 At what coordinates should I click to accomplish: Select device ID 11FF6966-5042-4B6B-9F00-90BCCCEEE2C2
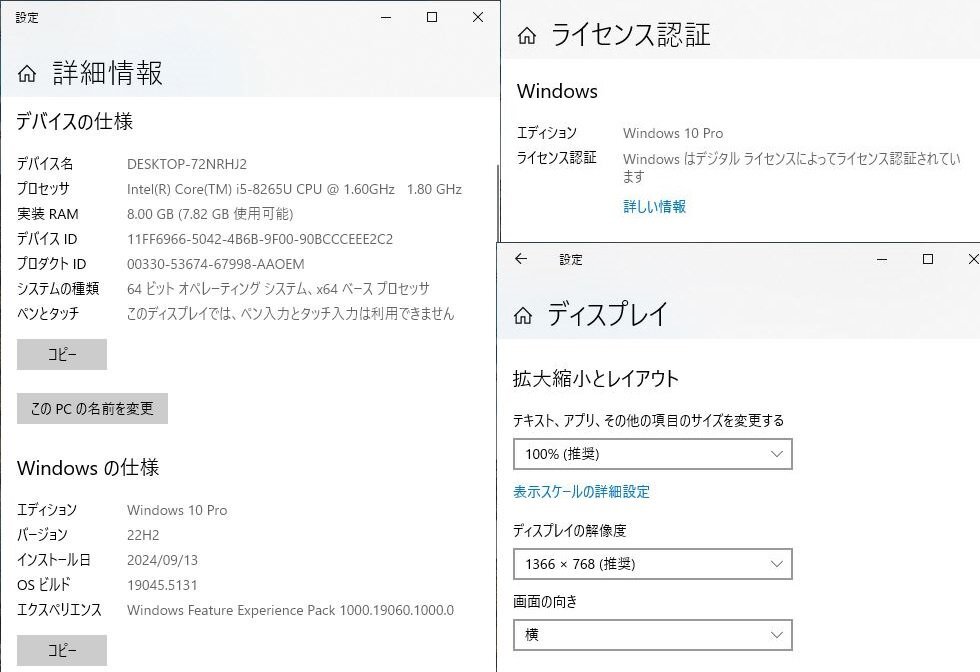260,239
